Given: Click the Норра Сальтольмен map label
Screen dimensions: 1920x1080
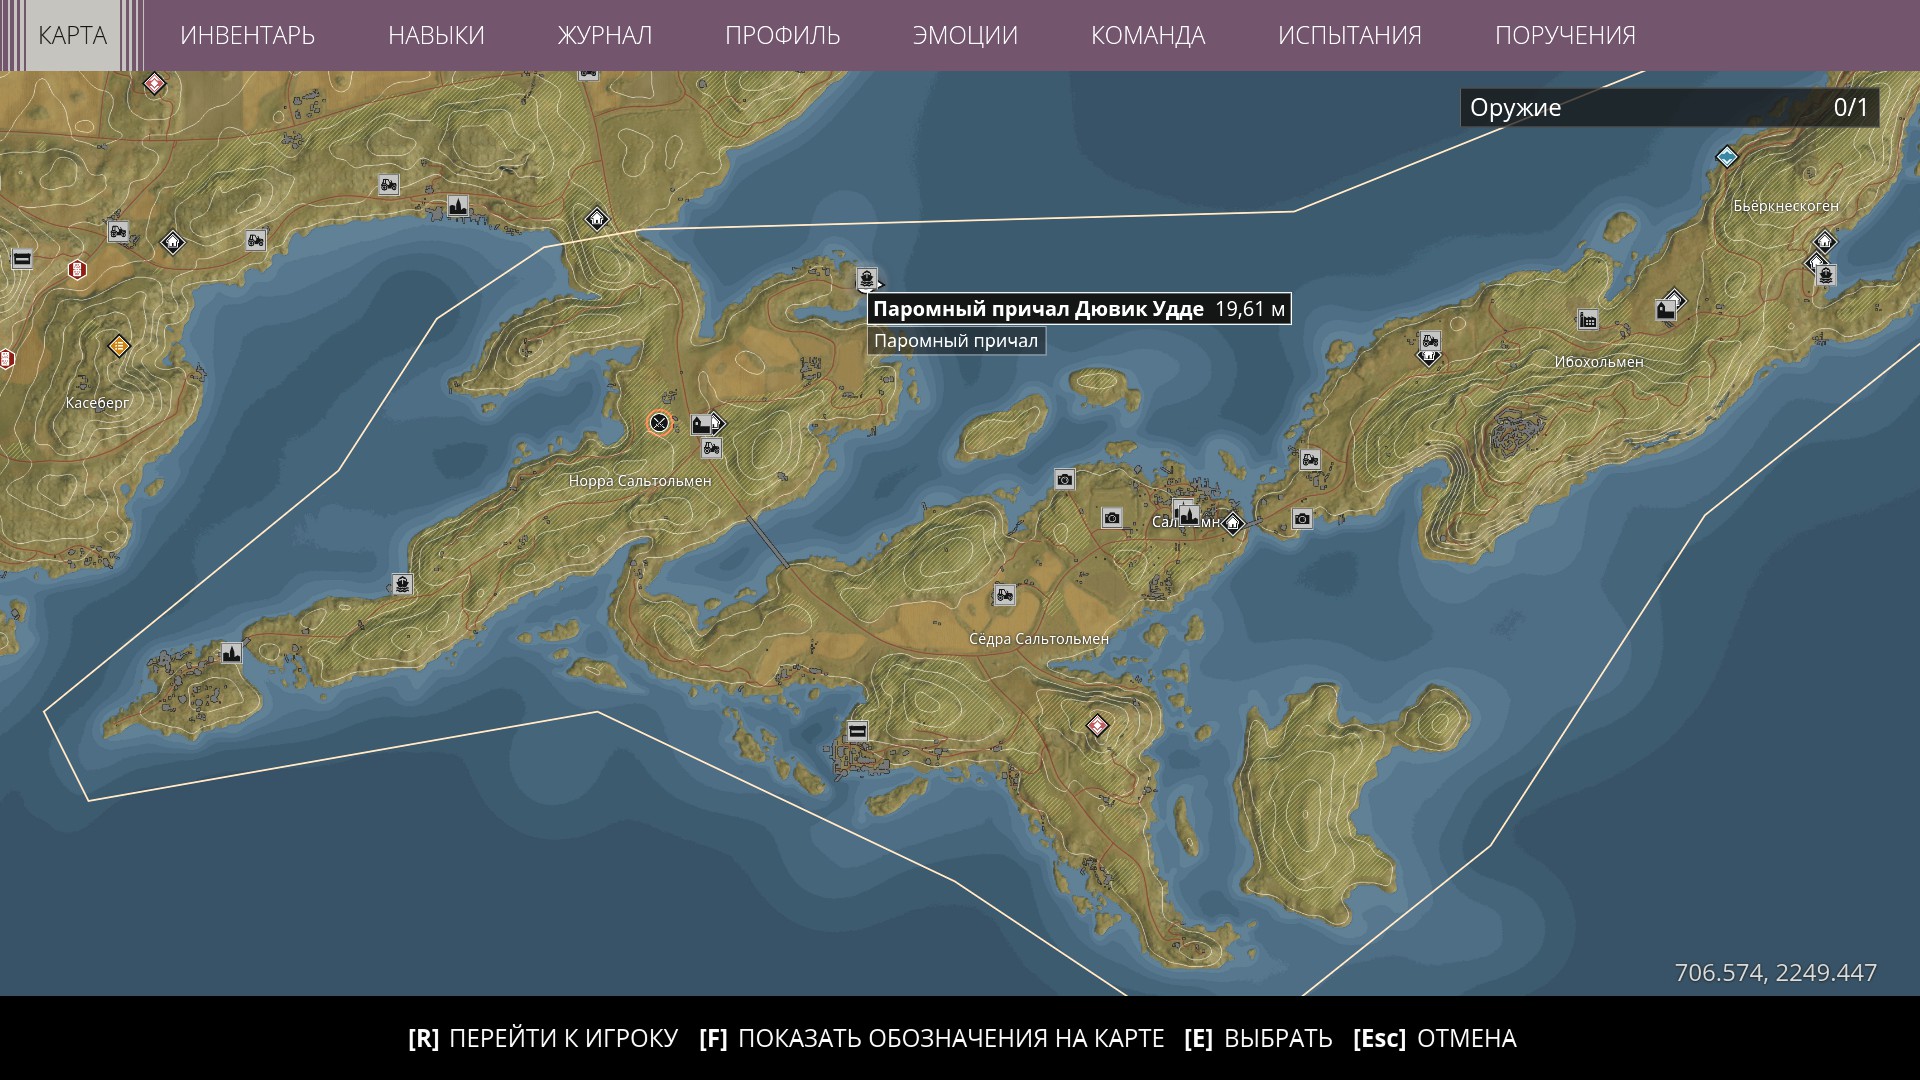Looking at the screenshot, I should (x=640, y=481).
